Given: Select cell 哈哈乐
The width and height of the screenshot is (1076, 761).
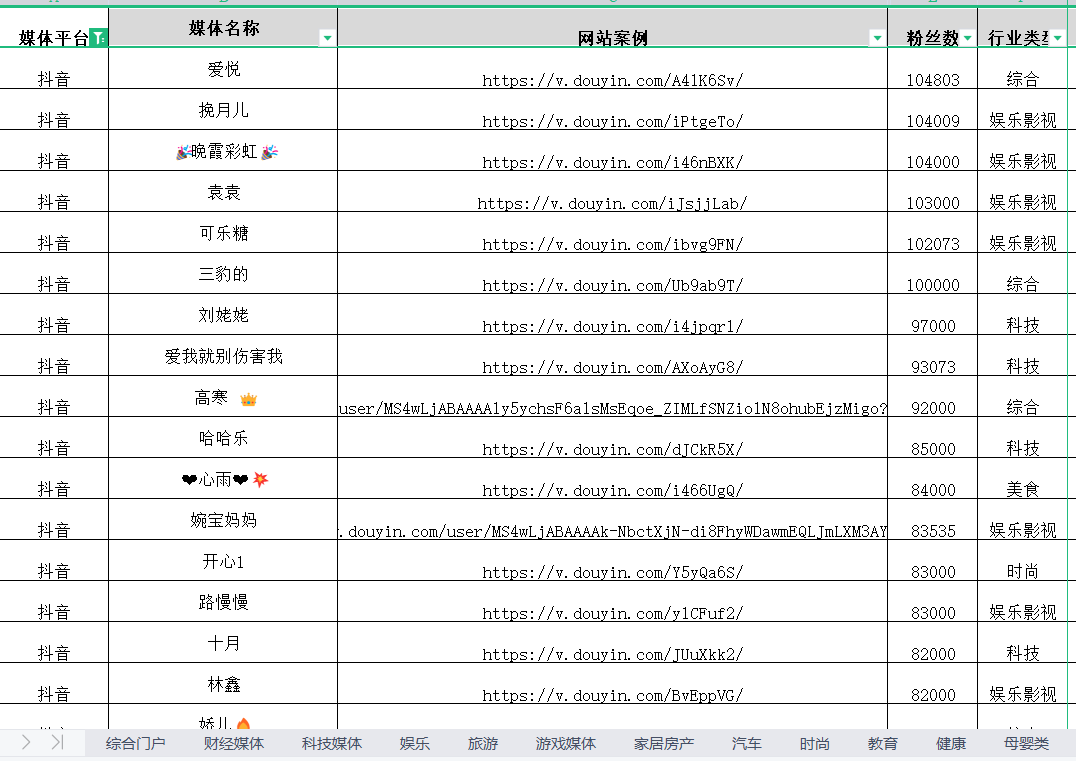Looking at the screenshot, I should (x=223, y=438).
